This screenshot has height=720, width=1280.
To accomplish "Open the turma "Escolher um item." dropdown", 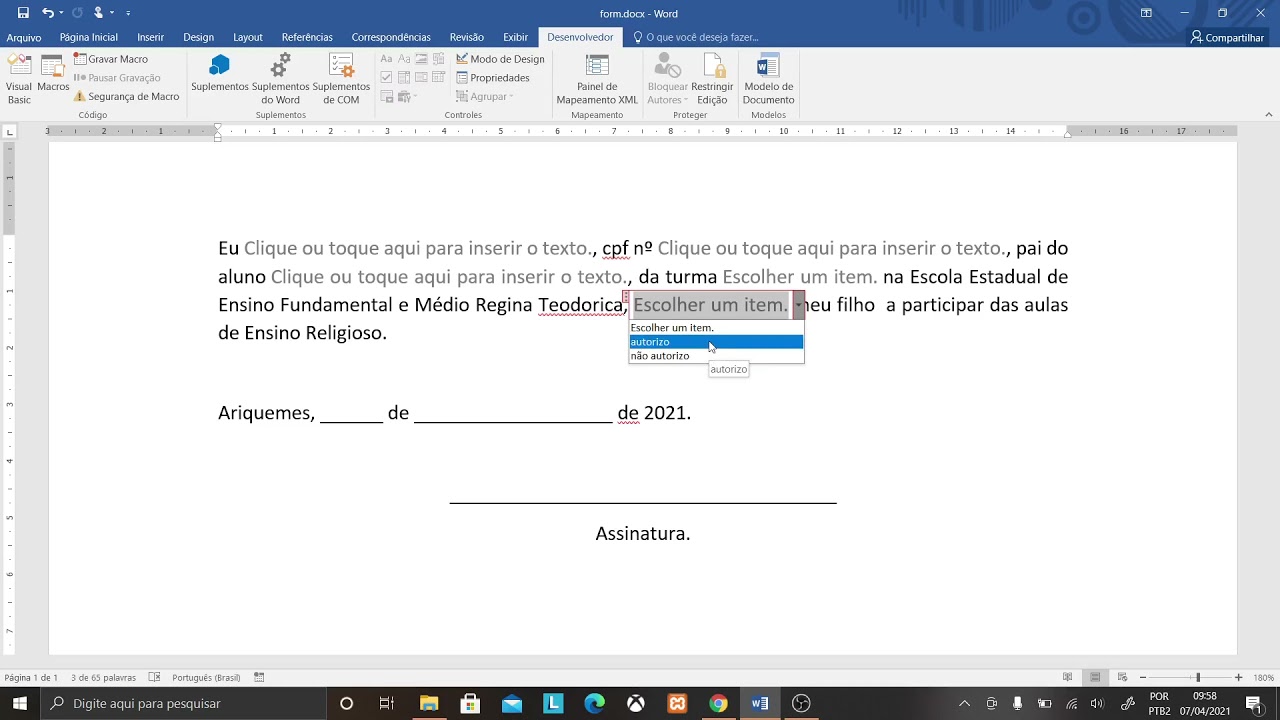I will tap(800, 277).
